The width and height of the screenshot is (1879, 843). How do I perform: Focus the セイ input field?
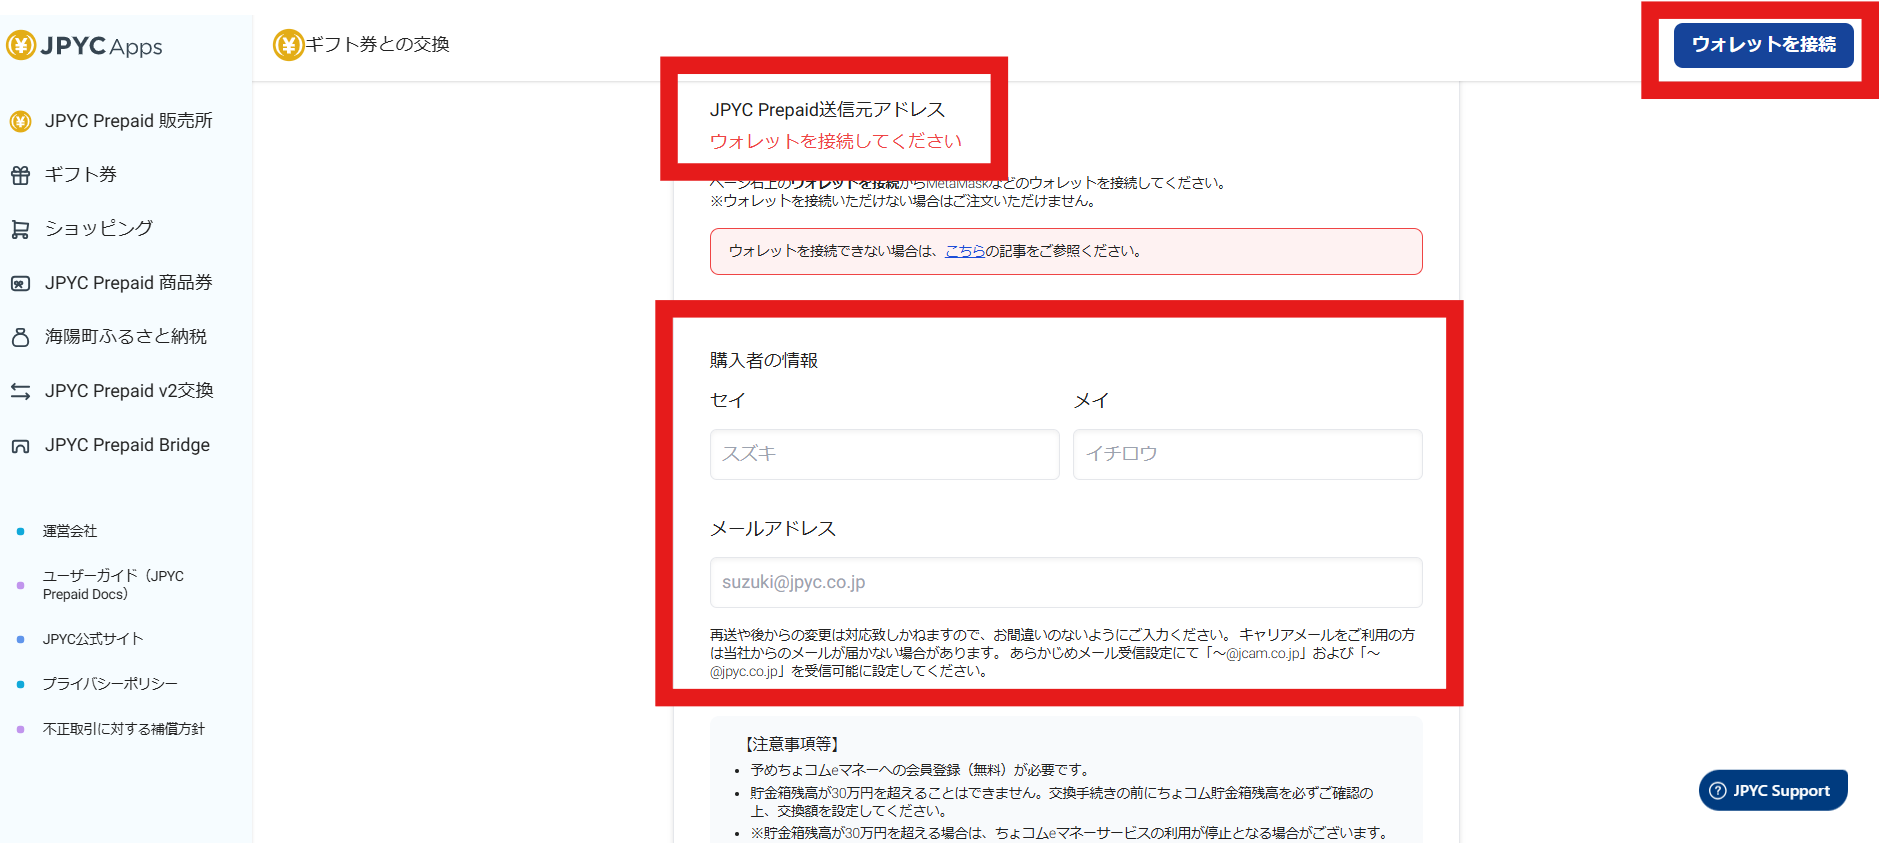pos(884,454)
